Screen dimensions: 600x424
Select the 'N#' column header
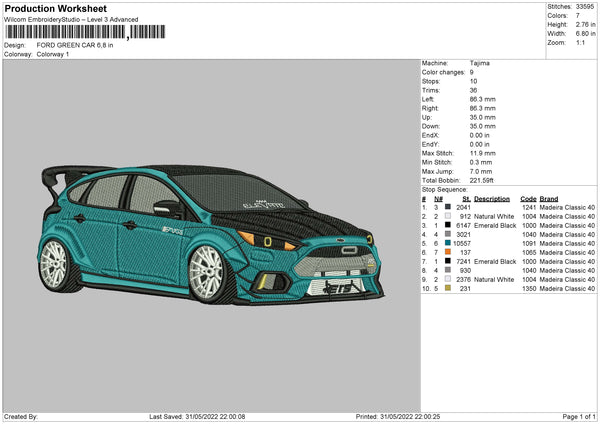[439, 199]
